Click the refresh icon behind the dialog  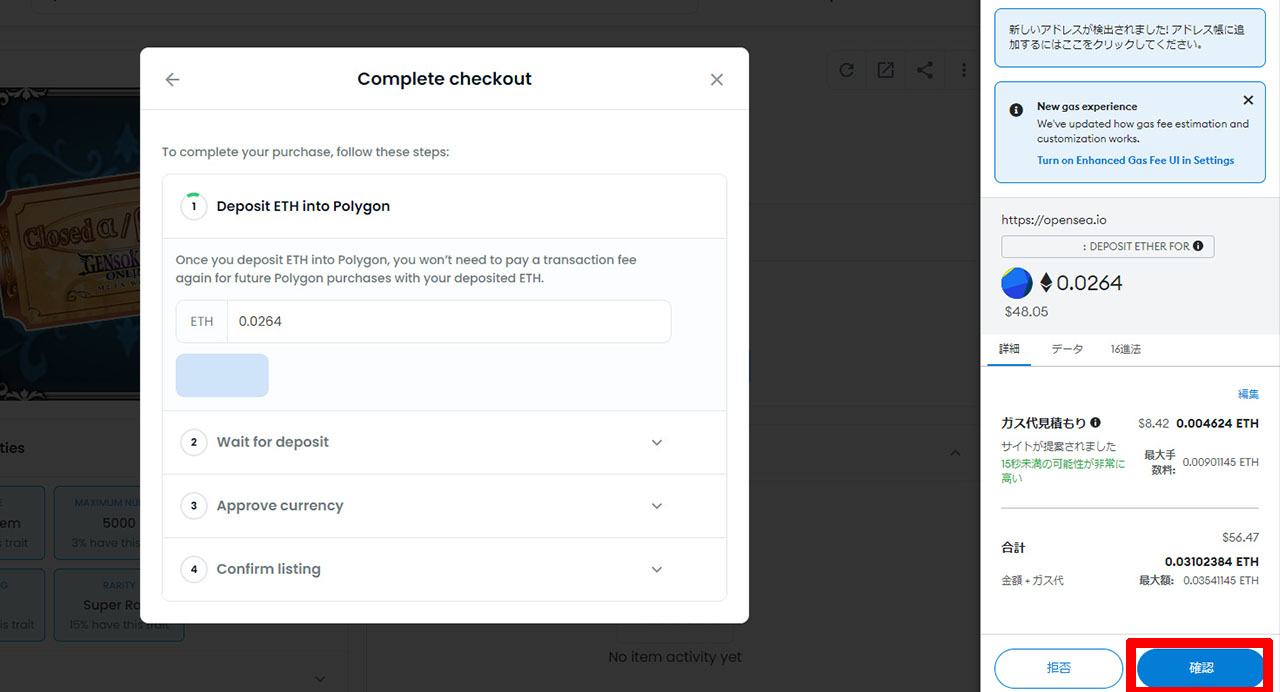tap(846, 70)
